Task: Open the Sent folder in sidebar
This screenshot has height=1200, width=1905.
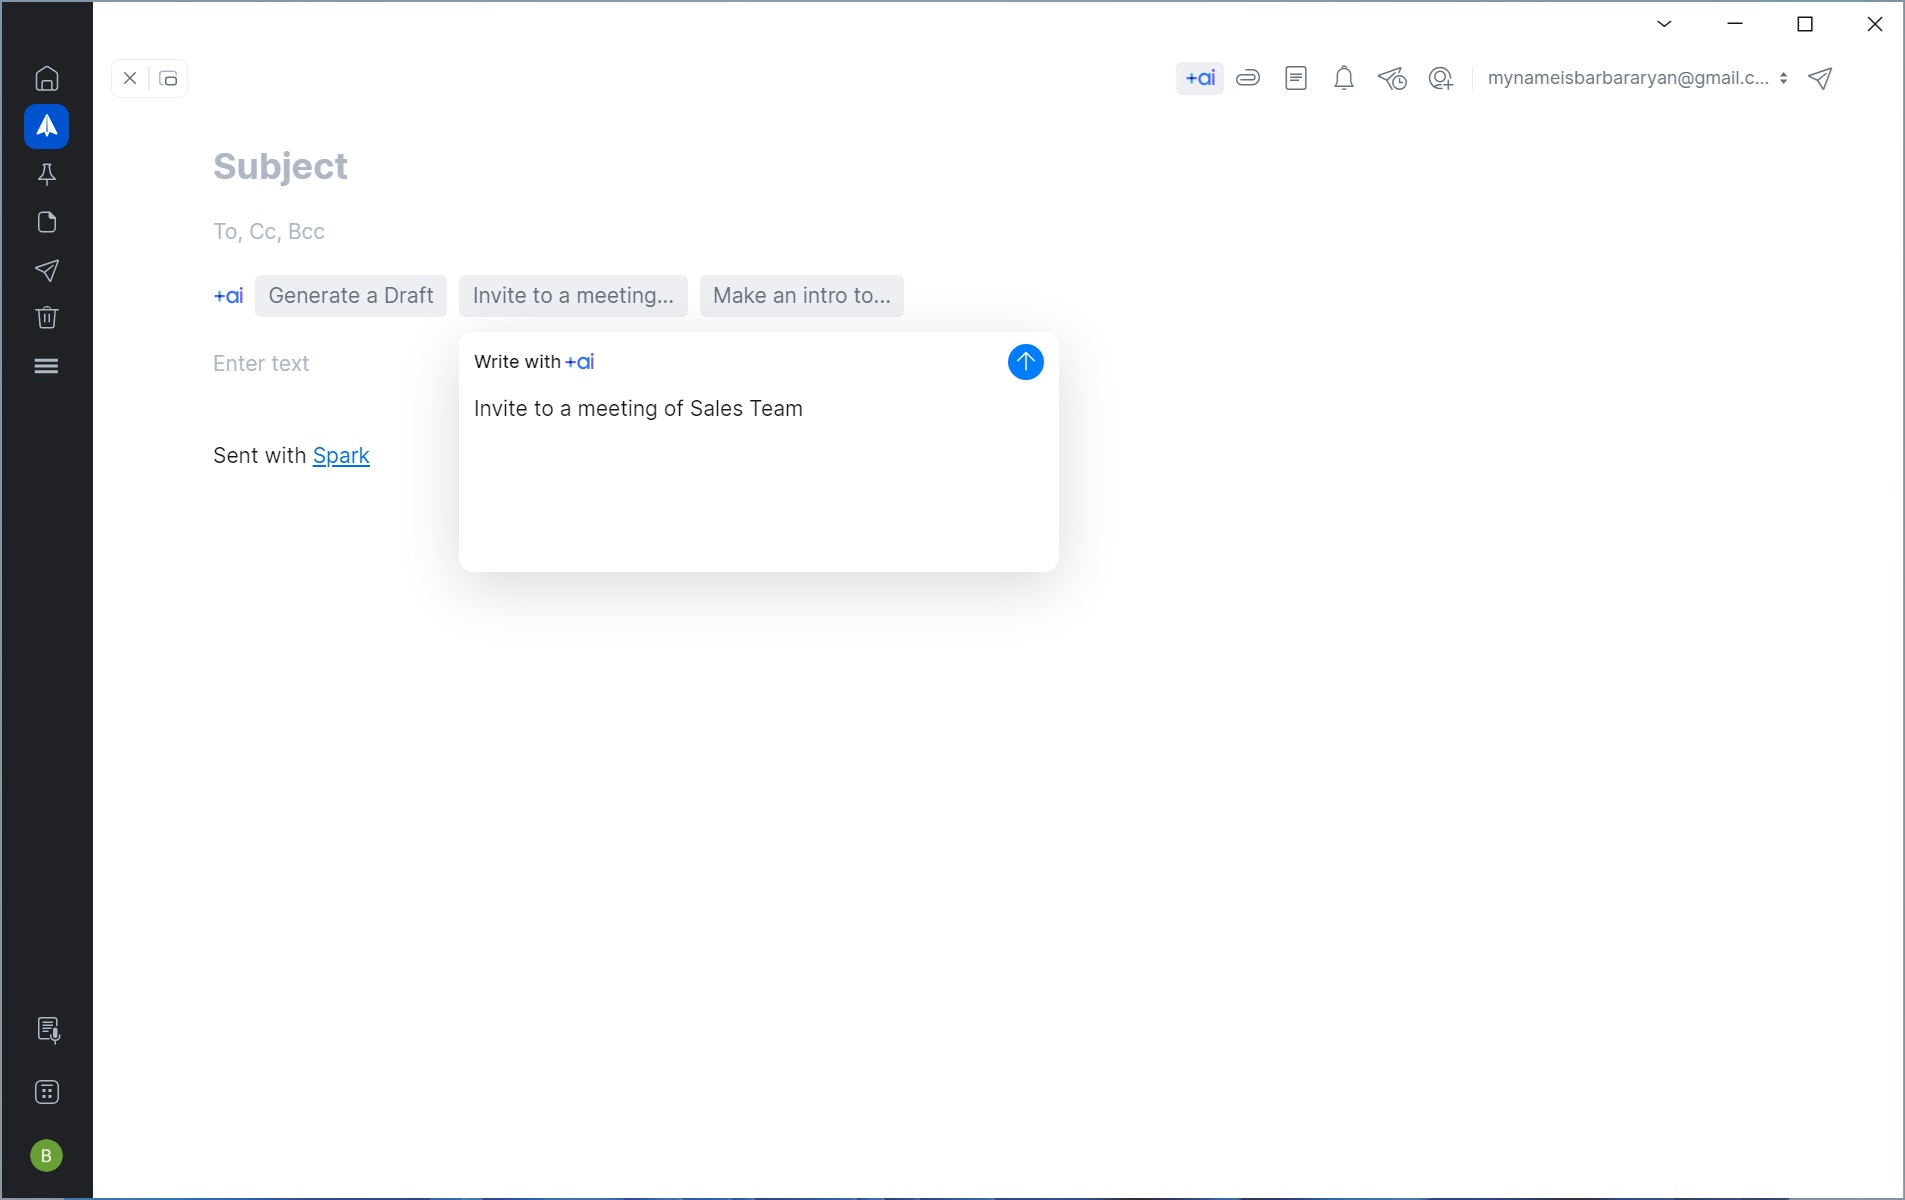Action: pyautogui.click(x=46, y=270)
